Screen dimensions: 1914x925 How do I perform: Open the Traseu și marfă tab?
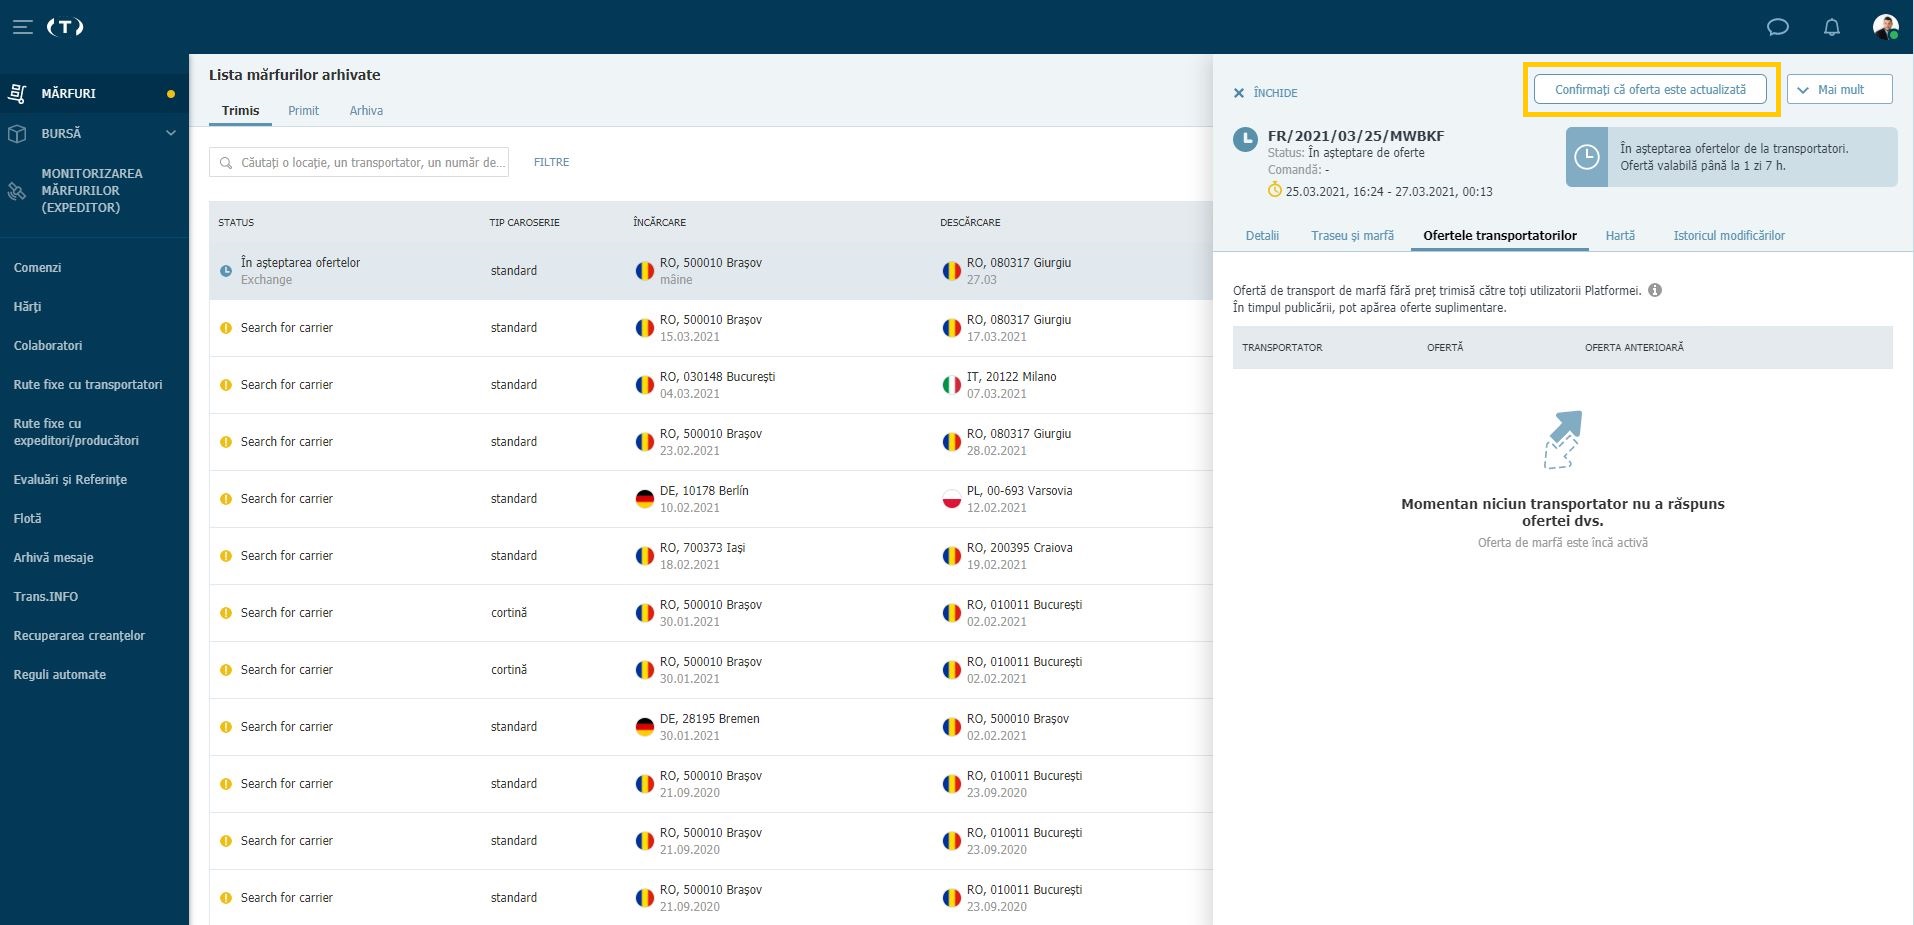pyautogui.click(x=1352, y=236)
